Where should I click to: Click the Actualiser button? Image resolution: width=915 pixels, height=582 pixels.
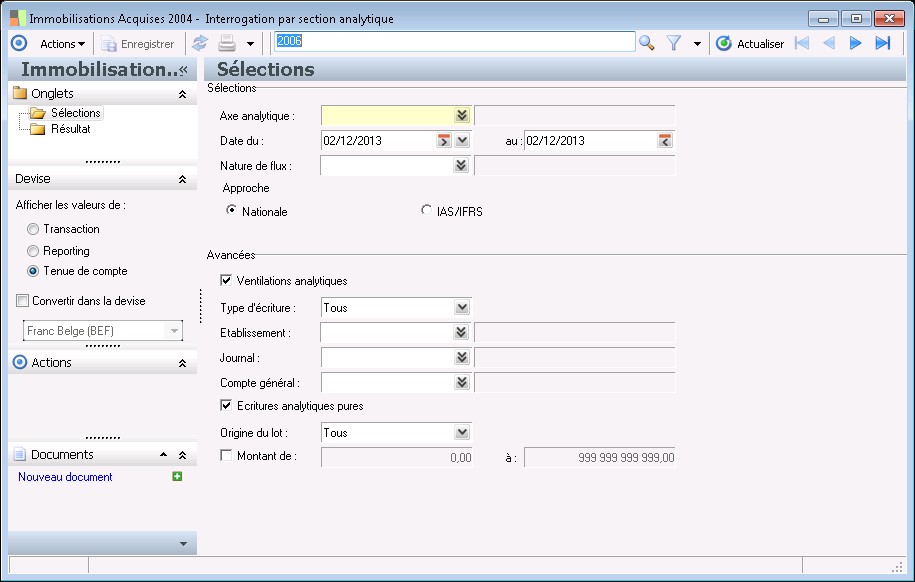click(751, 44)
